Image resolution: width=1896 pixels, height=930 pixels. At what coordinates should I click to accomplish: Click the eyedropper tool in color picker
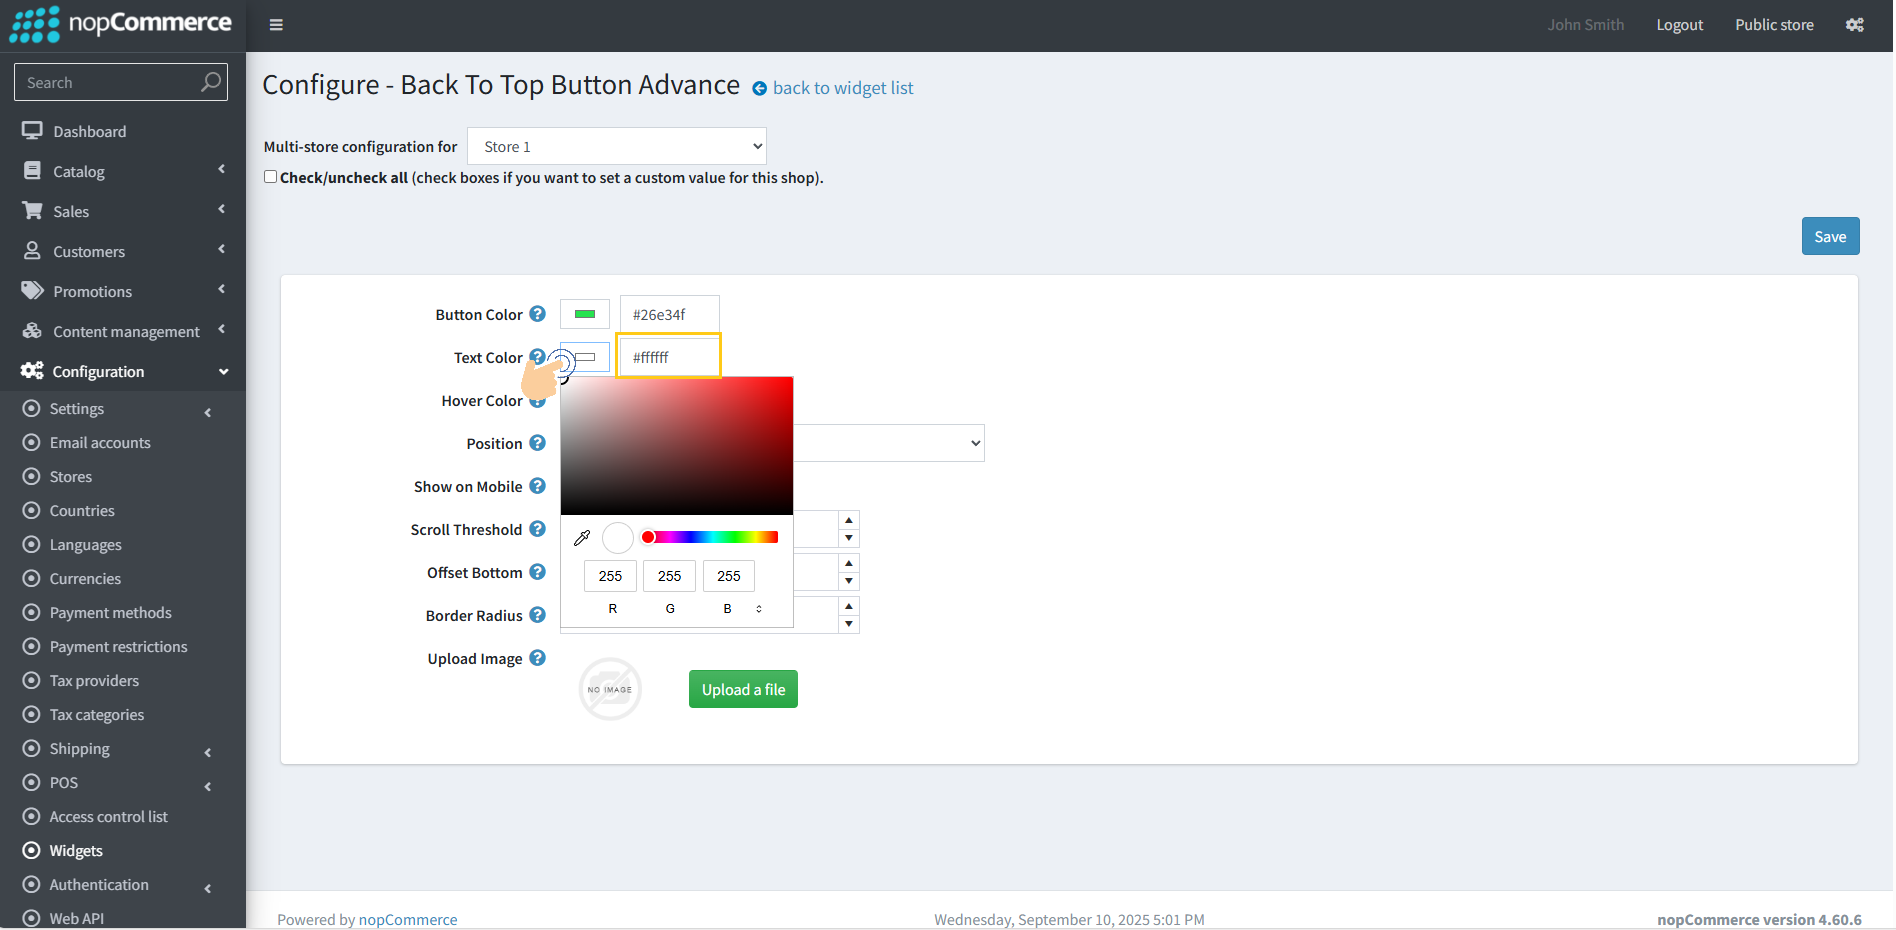click(x=582, y=538)
